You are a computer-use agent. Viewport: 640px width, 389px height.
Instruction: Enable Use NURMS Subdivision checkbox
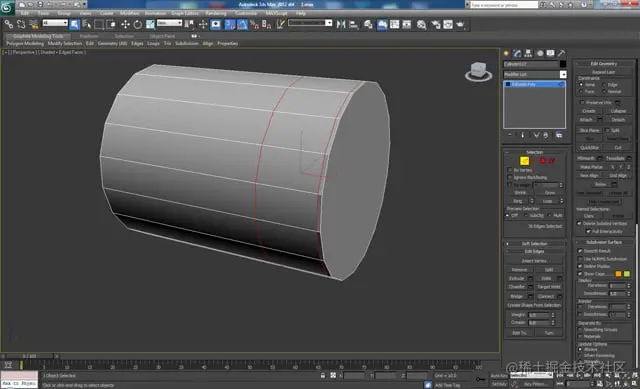coord(580,259)
